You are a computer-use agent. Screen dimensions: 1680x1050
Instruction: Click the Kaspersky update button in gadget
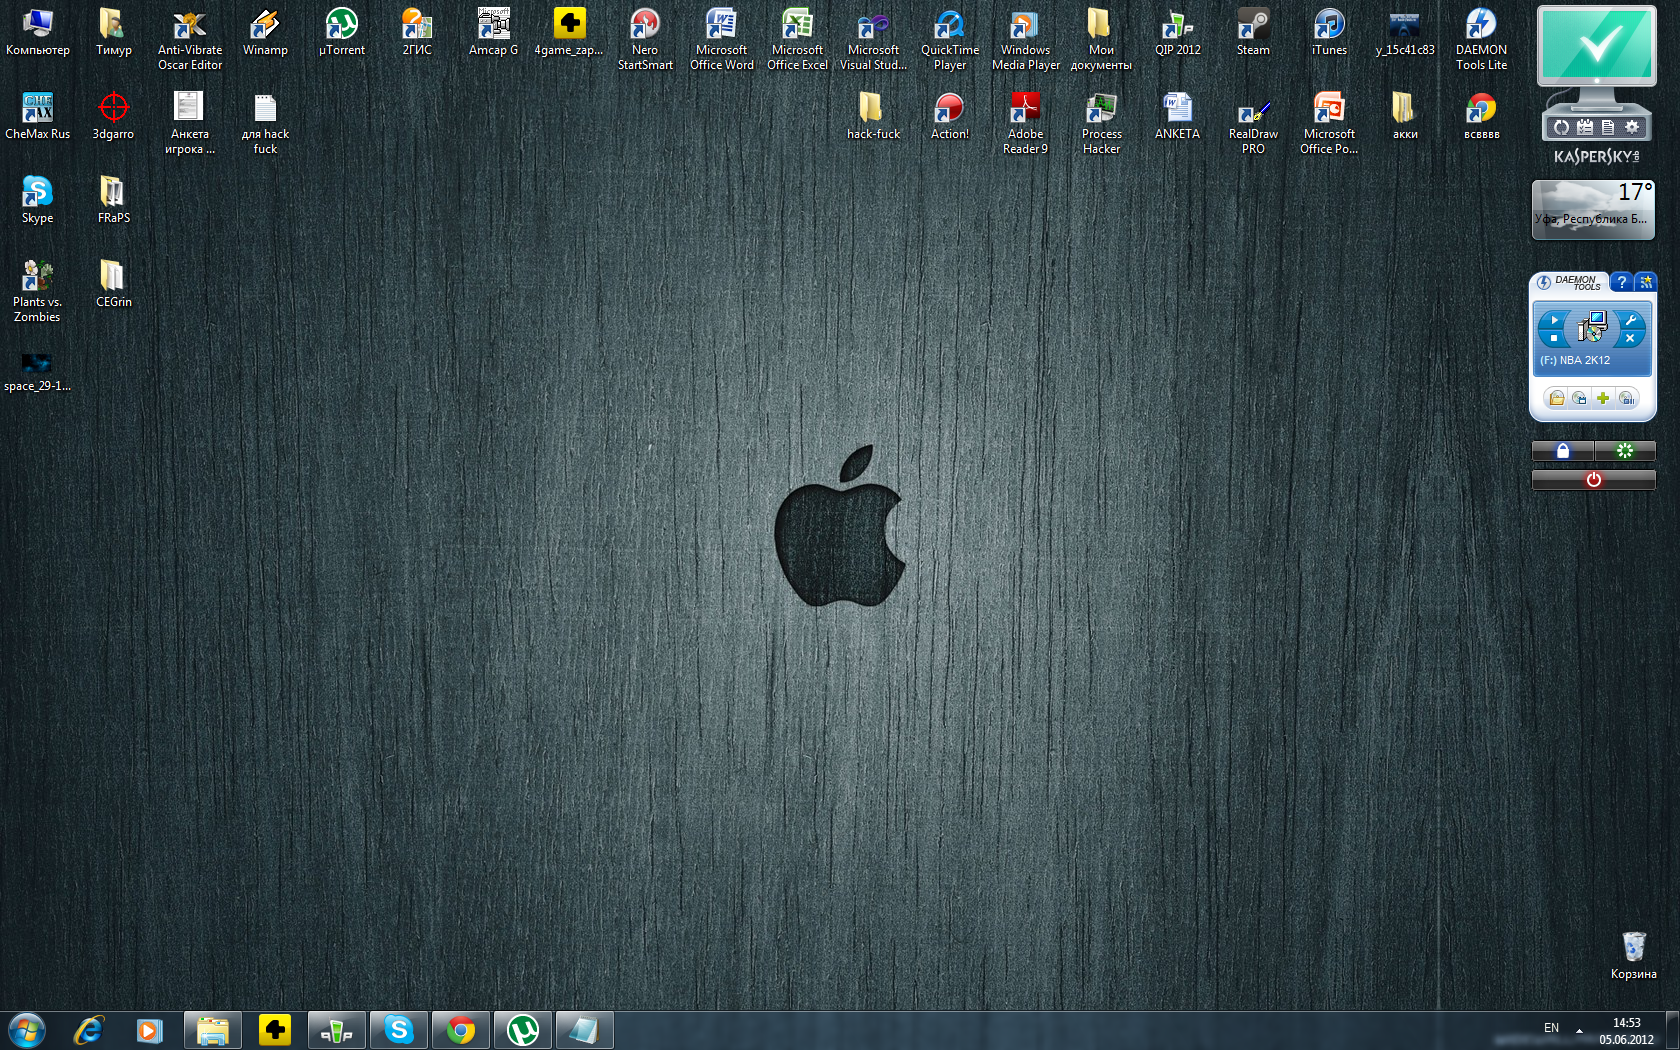1561,127
